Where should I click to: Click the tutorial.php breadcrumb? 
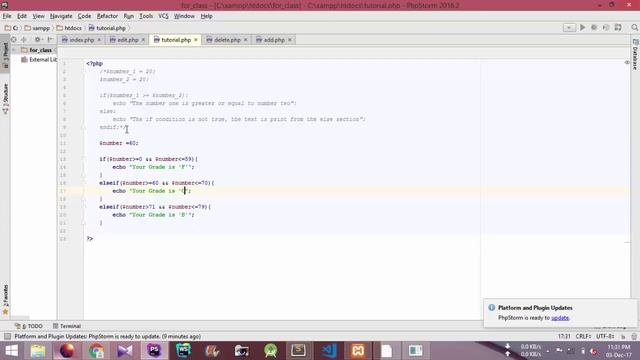[x=107, y=28]
